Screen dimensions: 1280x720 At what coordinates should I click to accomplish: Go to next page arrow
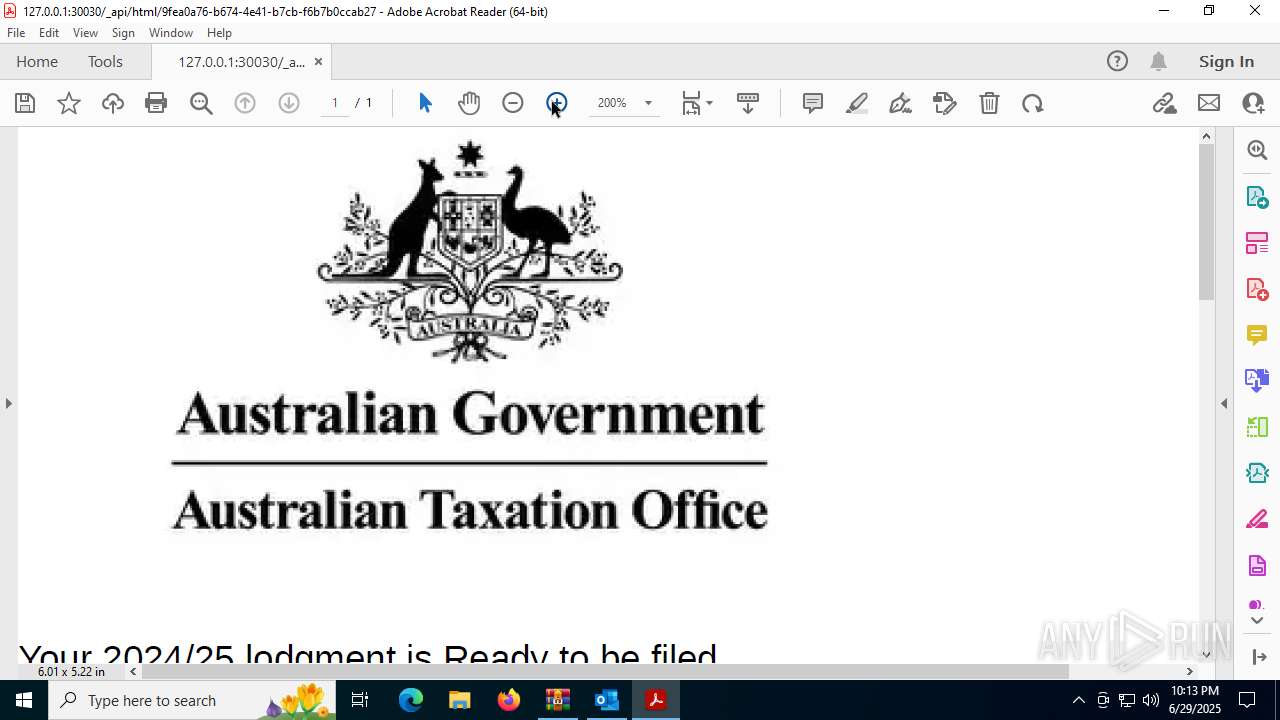(x=289, y=103)
